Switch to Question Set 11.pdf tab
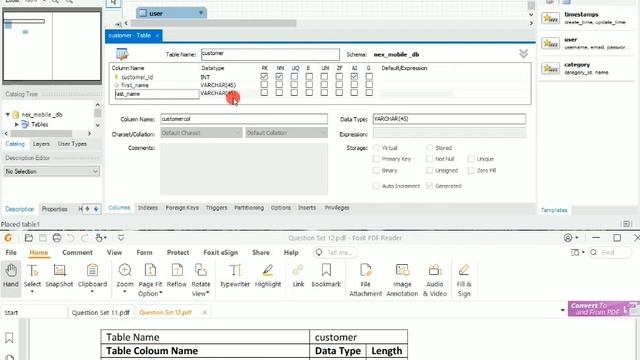640x360 pixels. tap(100, 313)
